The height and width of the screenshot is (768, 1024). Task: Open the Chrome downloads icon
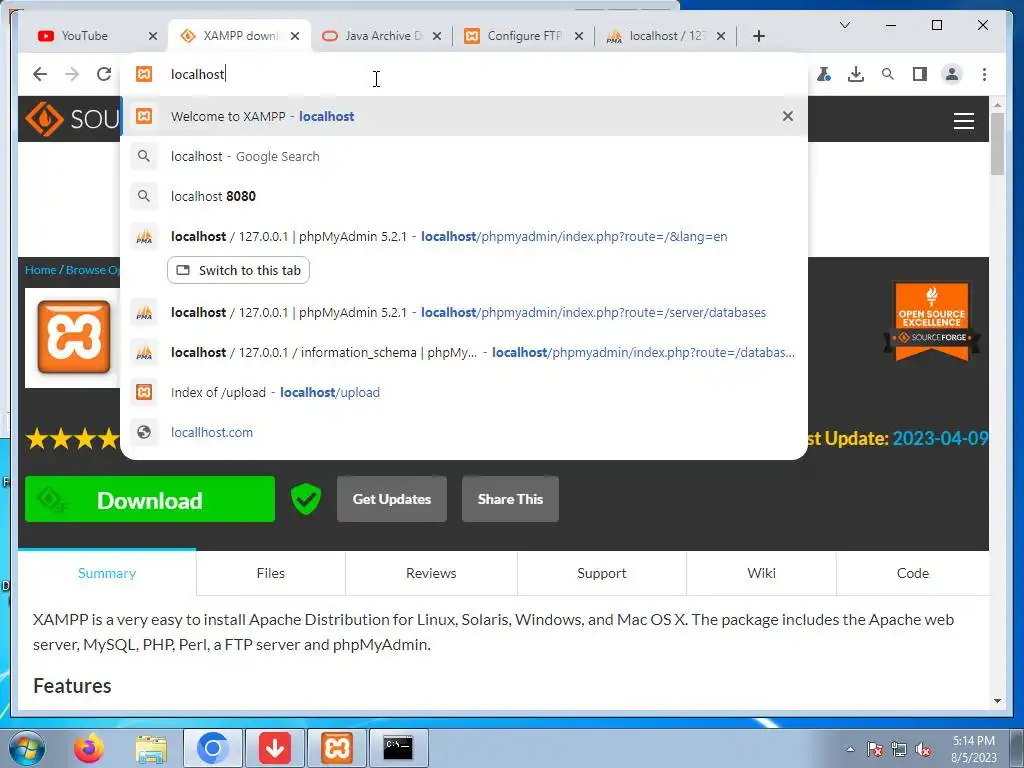(856, 74)
